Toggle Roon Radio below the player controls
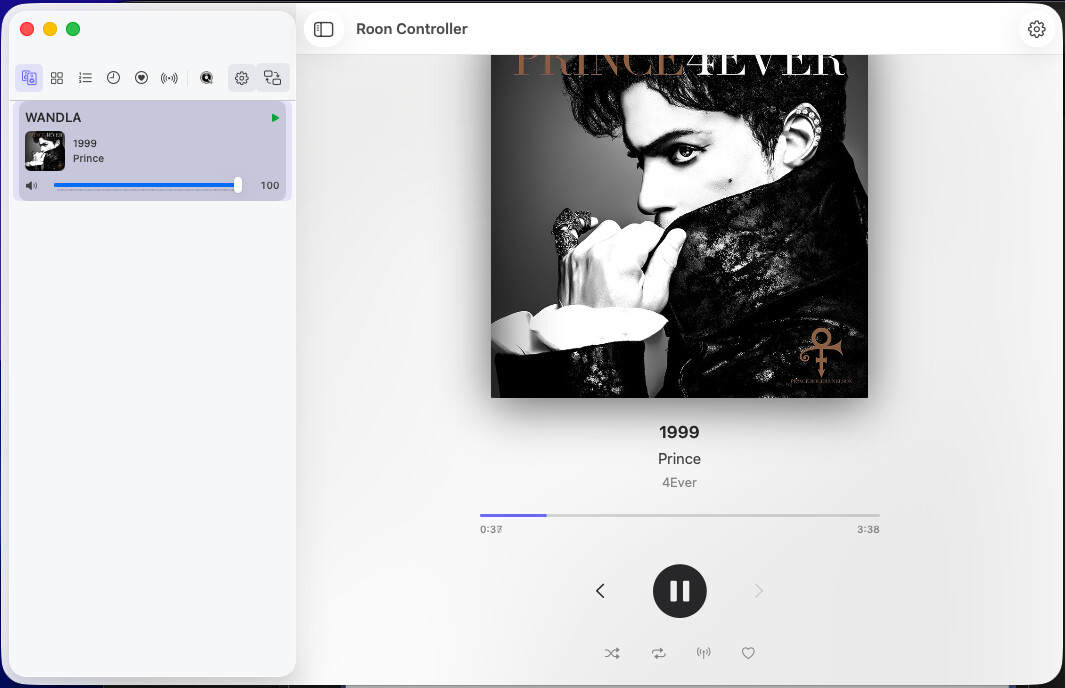Screen dimensions: 1065x688 point(704,653)
